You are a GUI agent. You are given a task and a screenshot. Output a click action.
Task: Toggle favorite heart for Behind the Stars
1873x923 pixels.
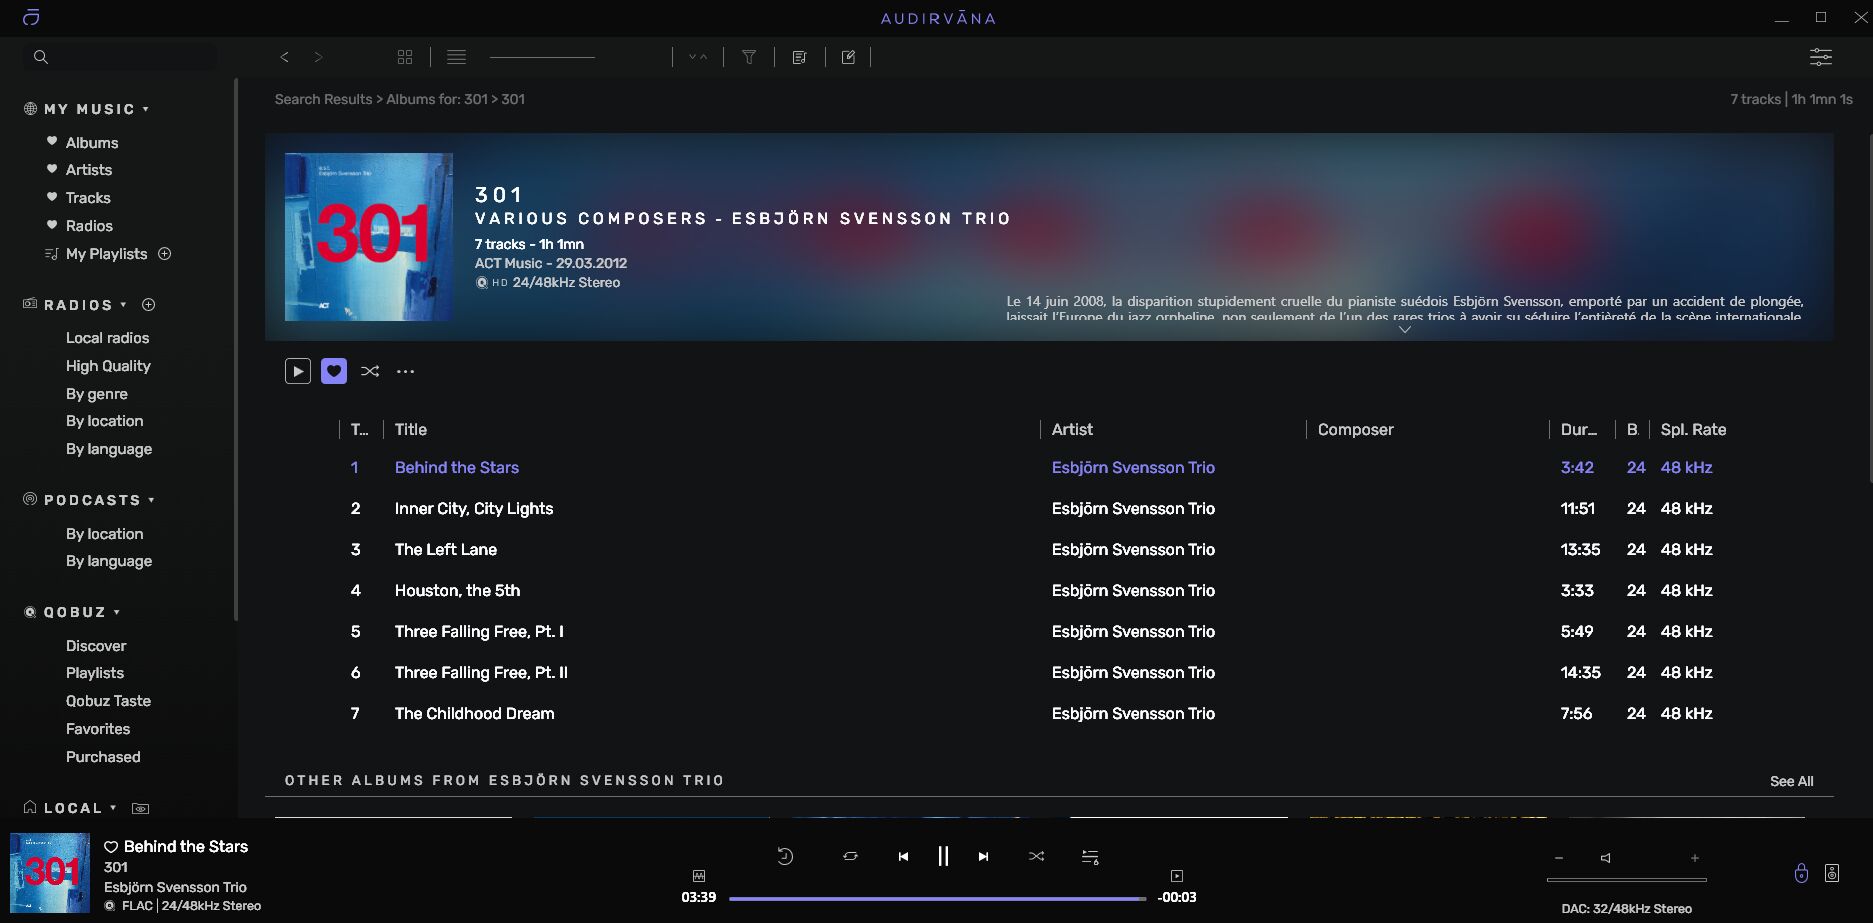111,847
